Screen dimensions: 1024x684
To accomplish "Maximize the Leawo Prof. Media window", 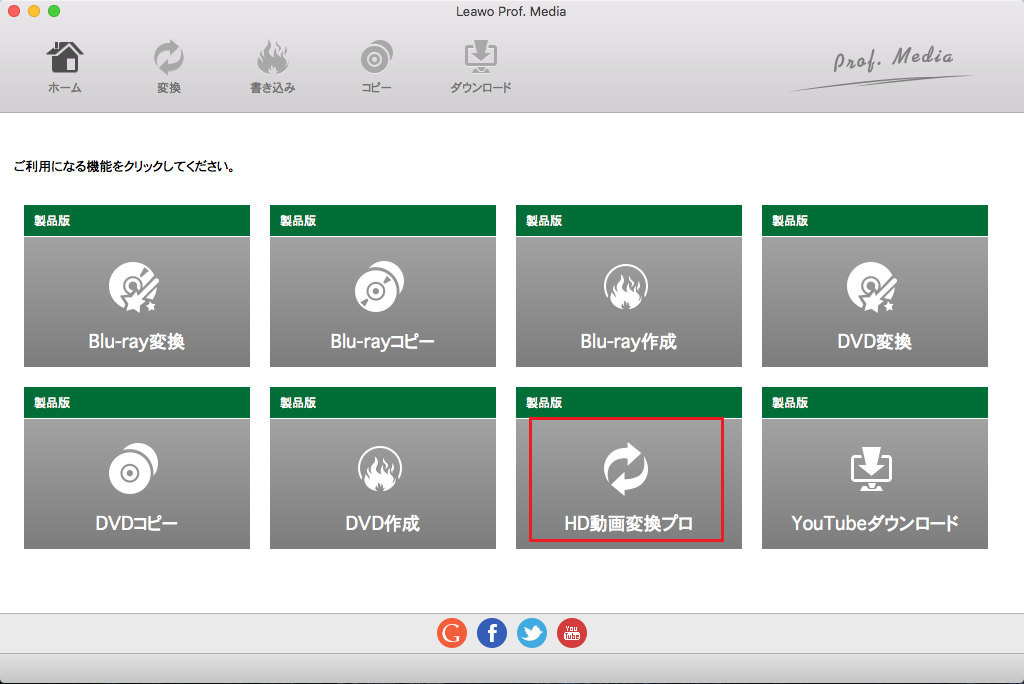I will 54,11.
